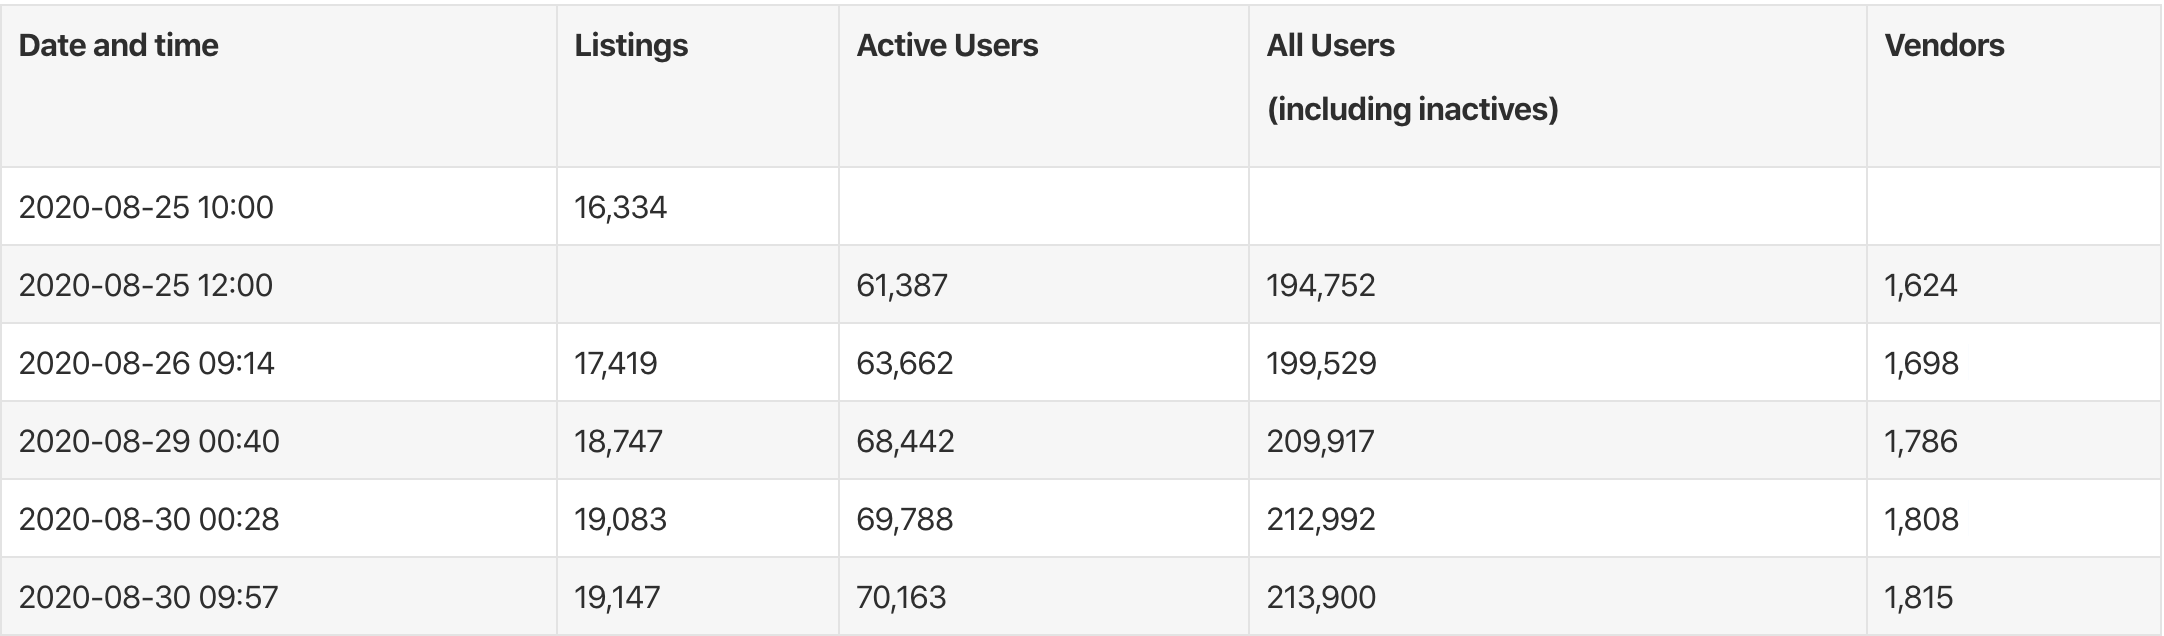
Task: Click active users value 68,442
Action: pos(905,441)
